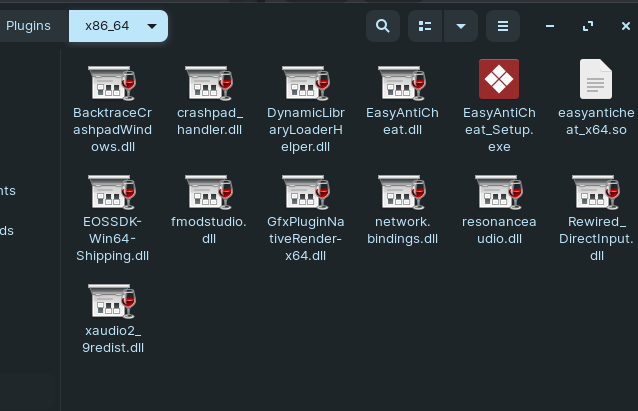The image size is (638, 411).
Task: Click the BacktraceCrashpadWindows.dll filename label
Action: coord(112,130)
